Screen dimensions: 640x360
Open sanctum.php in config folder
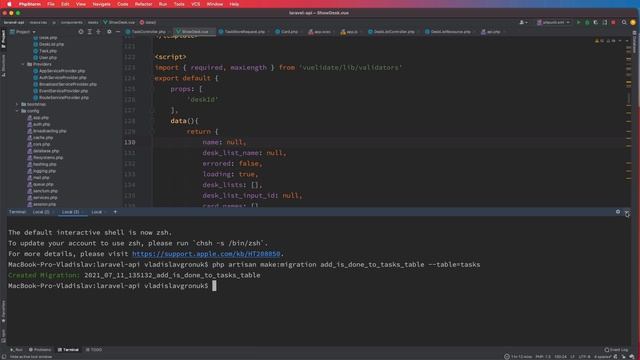43,191
